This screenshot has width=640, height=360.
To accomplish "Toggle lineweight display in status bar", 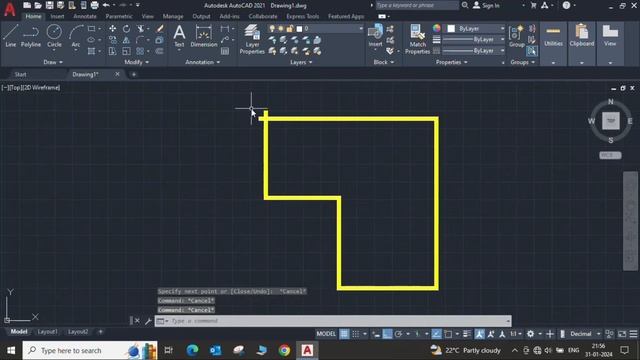I will pos(467,334).
